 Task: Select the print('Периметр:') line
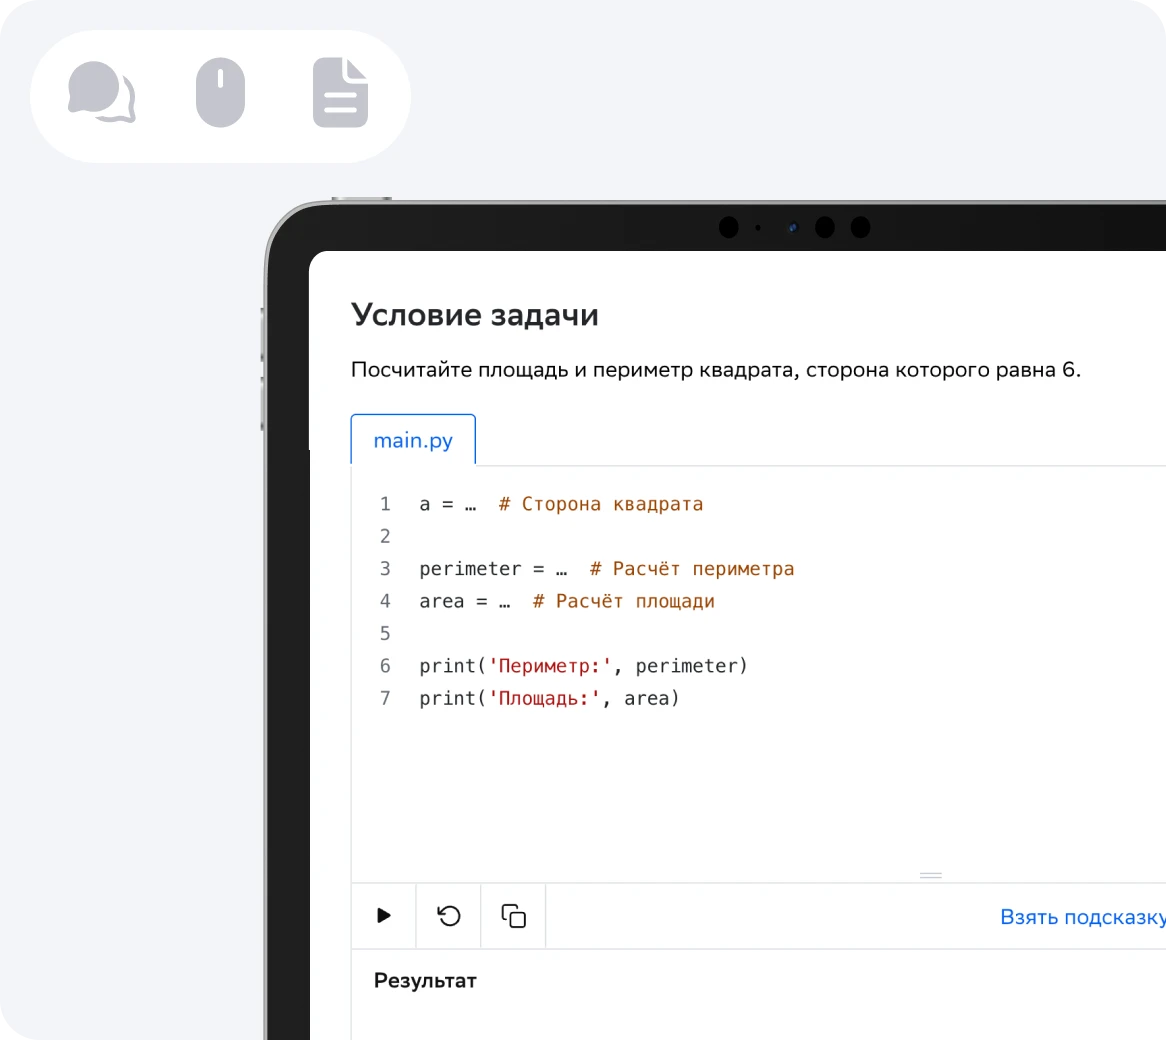coord(583,666)
